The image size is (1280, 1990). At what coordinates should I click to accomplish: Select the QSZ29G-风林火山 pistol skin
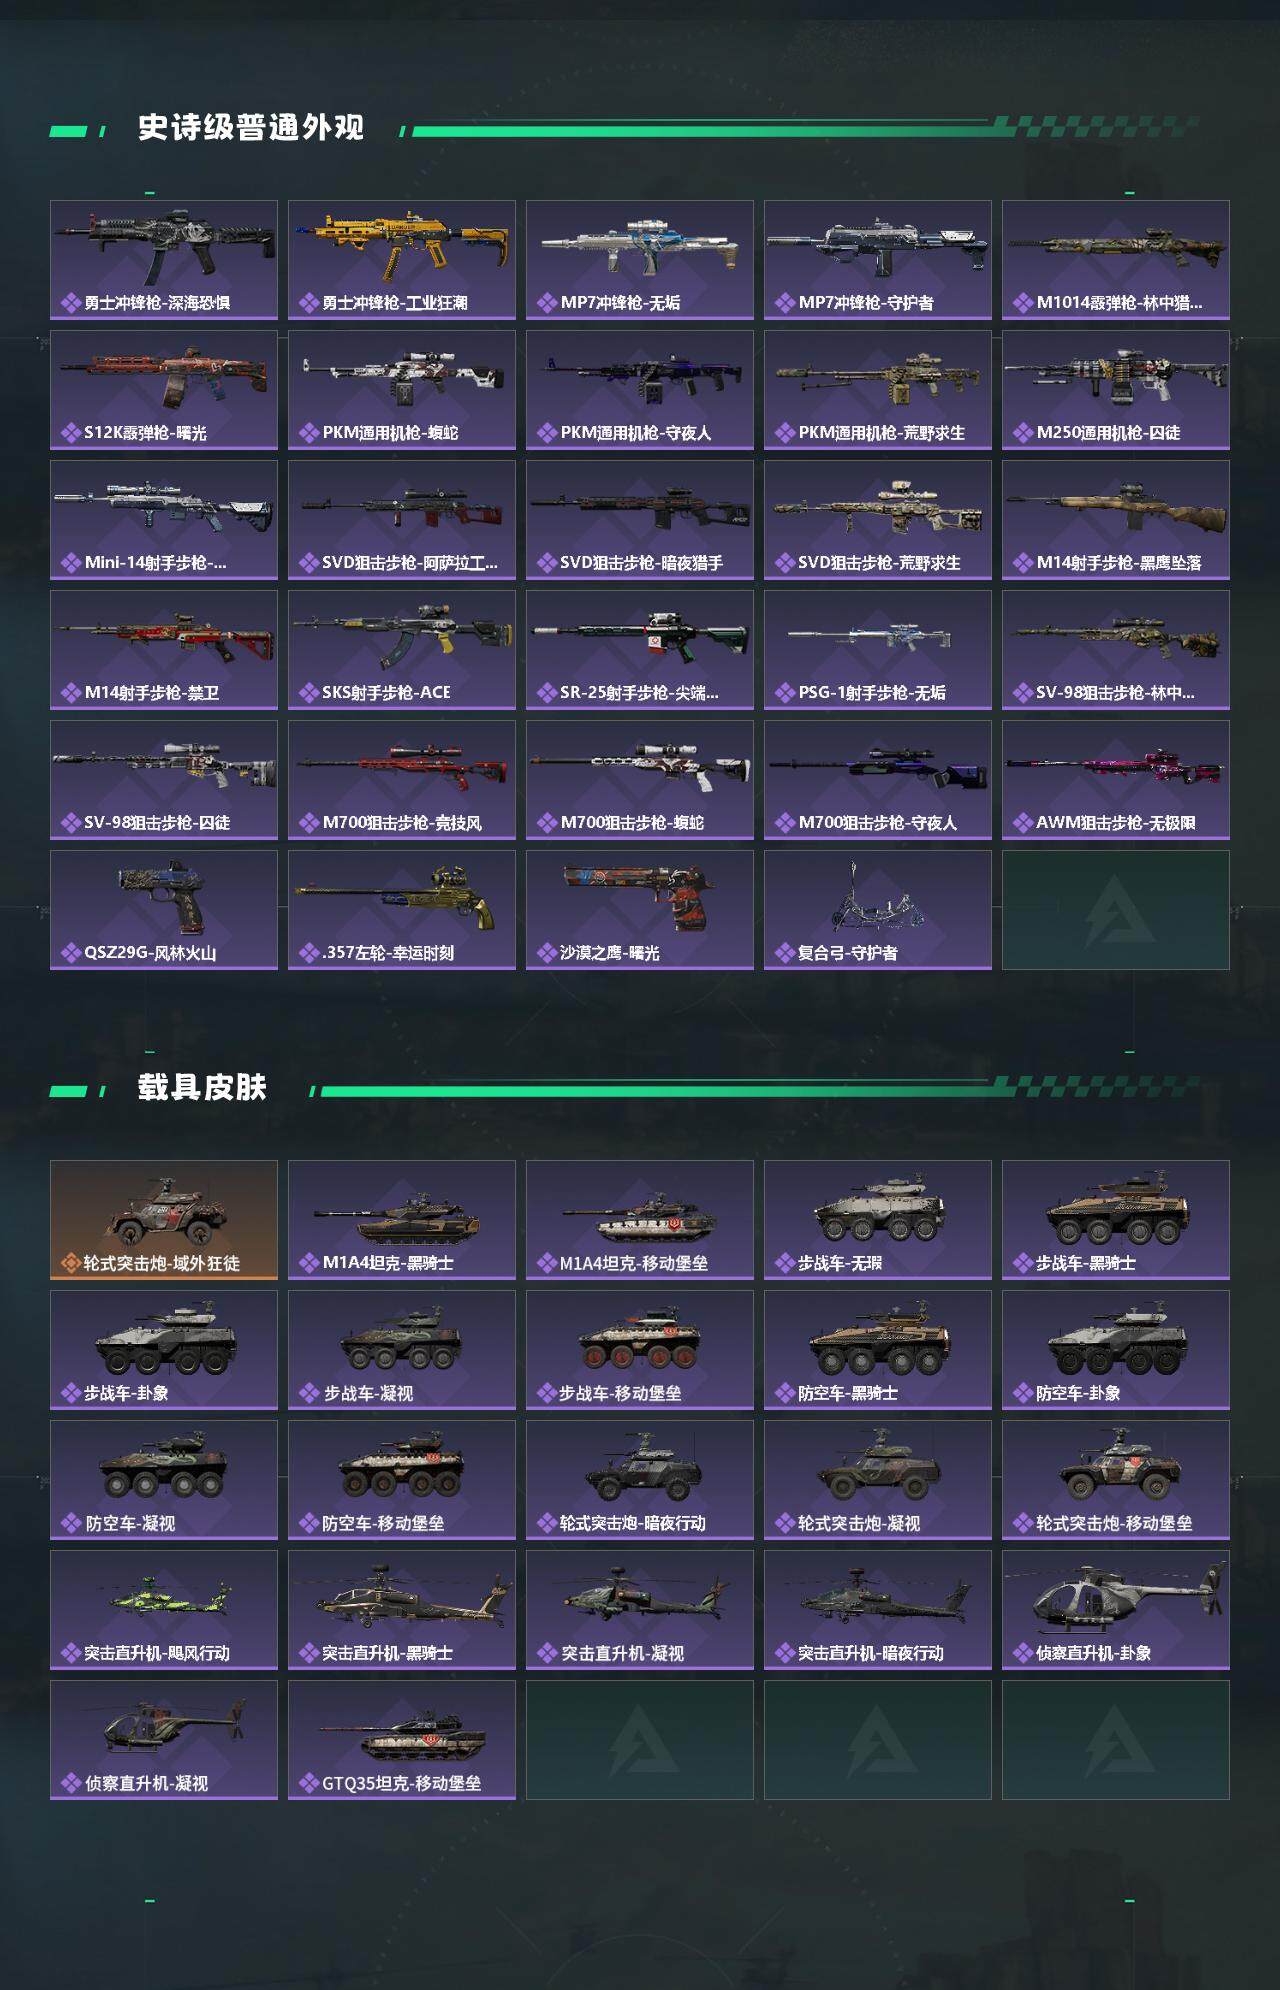(164, 910)
